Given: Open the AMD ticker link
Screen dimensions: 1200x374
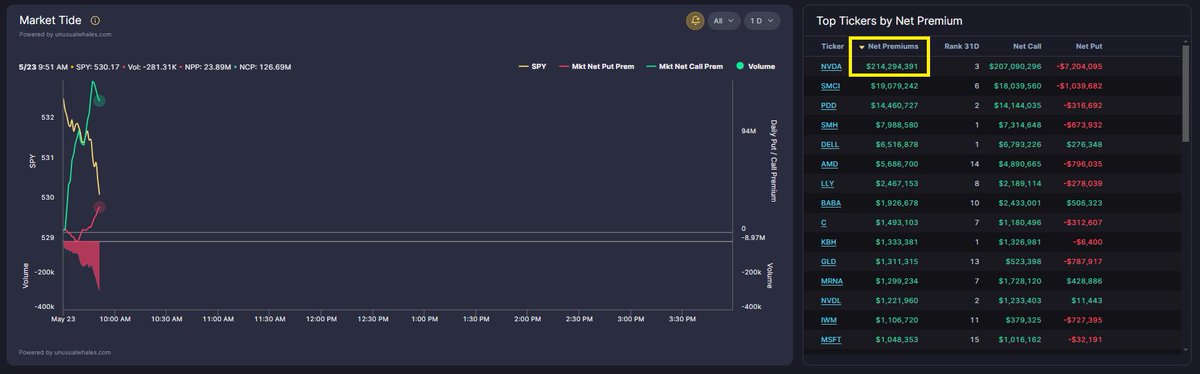Looking at the screenshot, I should (x=830, y=164).
